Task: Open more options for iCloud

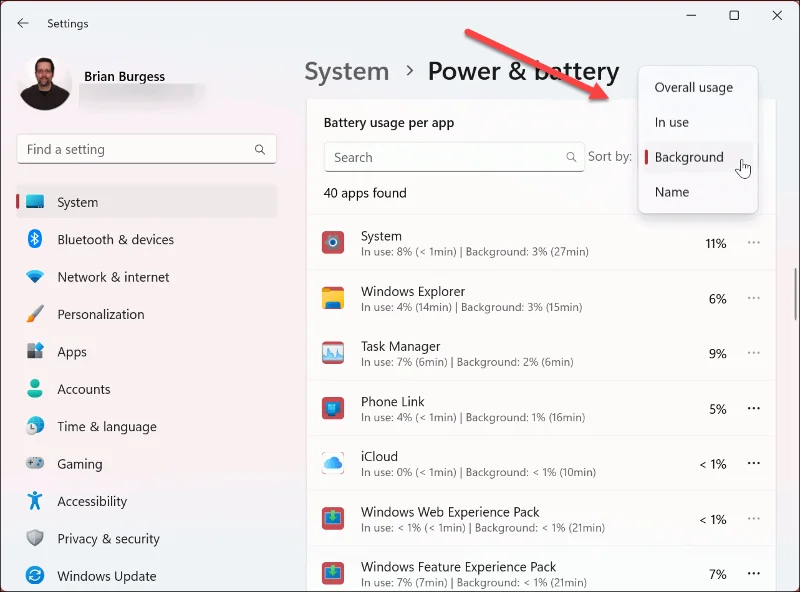Action: (x=754, y=463)
